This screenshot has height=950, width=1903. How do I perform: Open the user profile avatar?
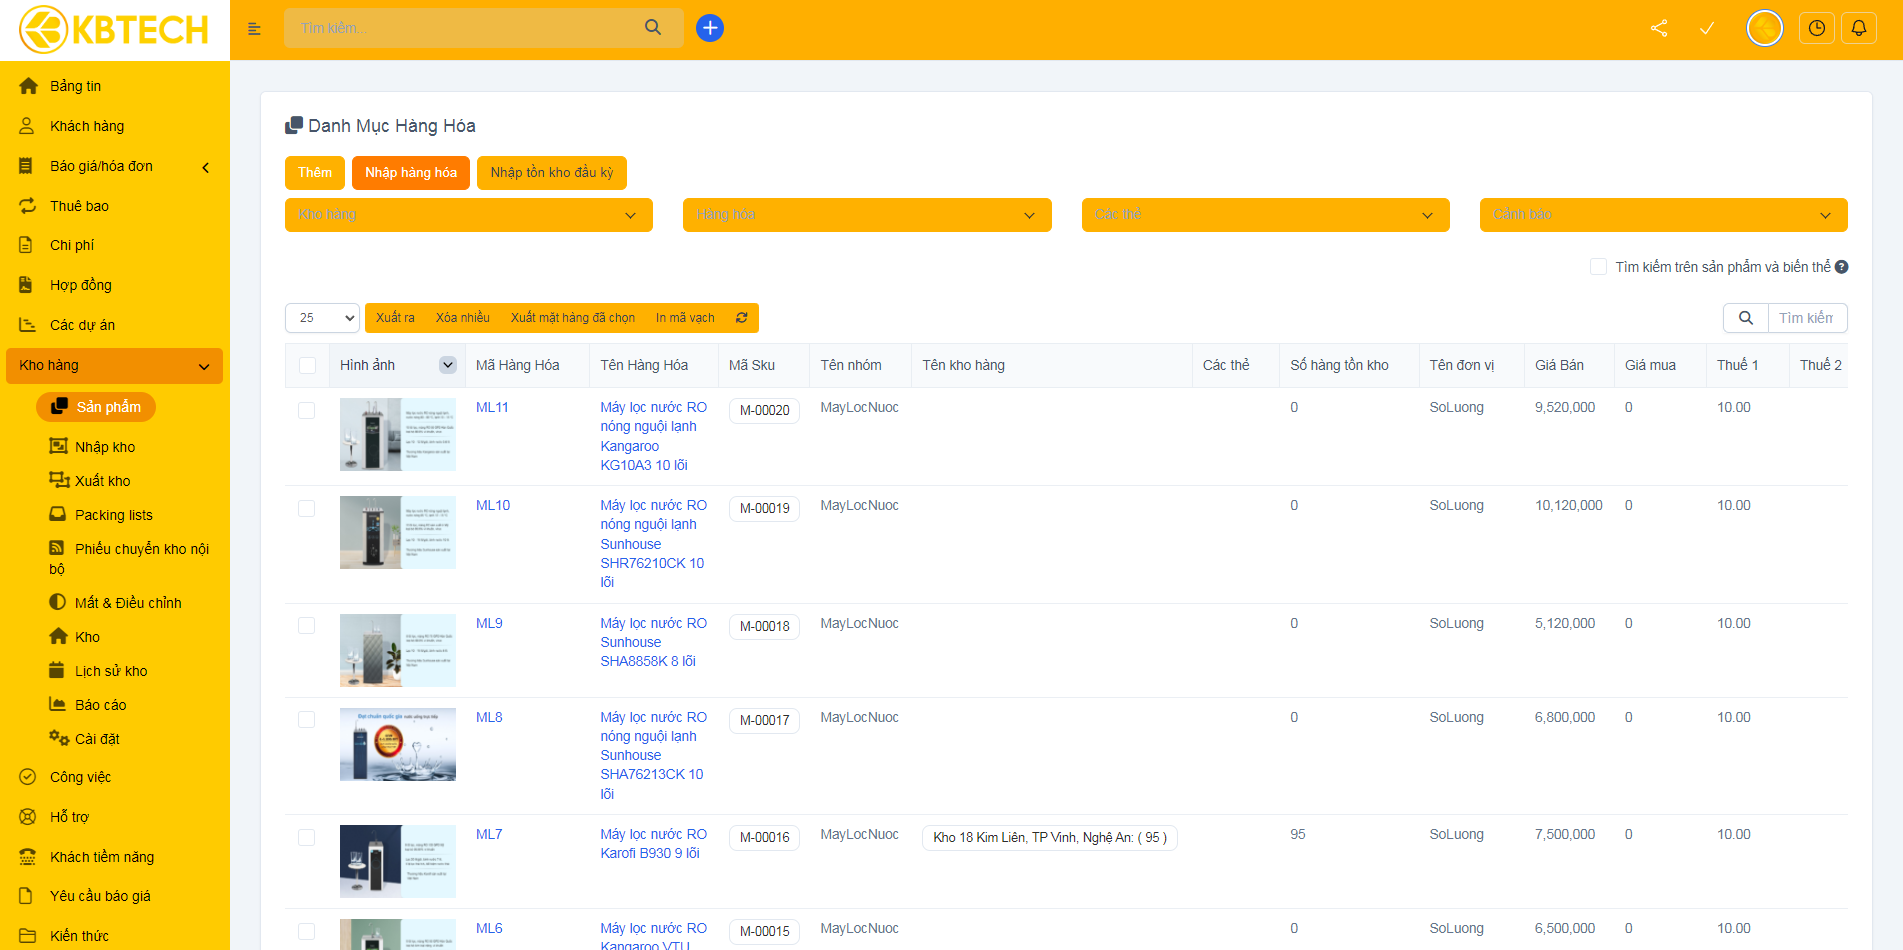click(x=1764, y=28)
